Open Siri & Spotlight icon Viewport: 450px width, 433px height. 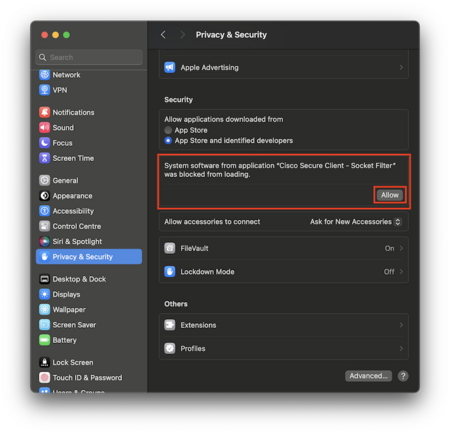click(x=44, y=241)
